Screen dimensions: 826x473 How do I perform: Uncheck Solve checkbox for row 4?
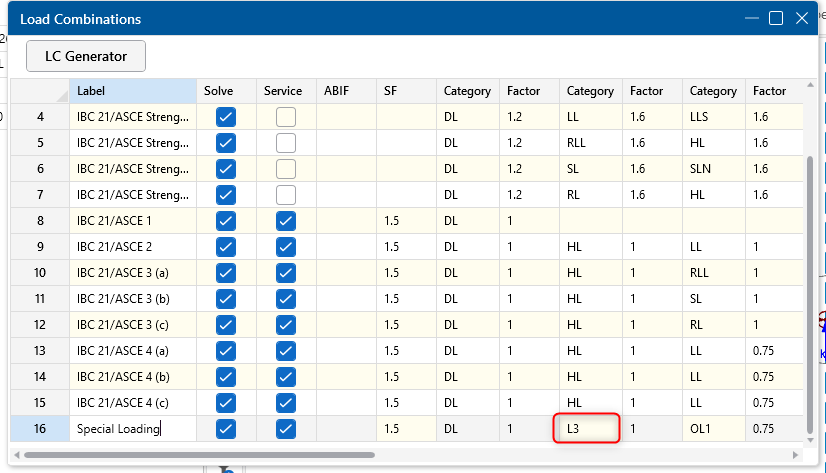pos(226,116)
